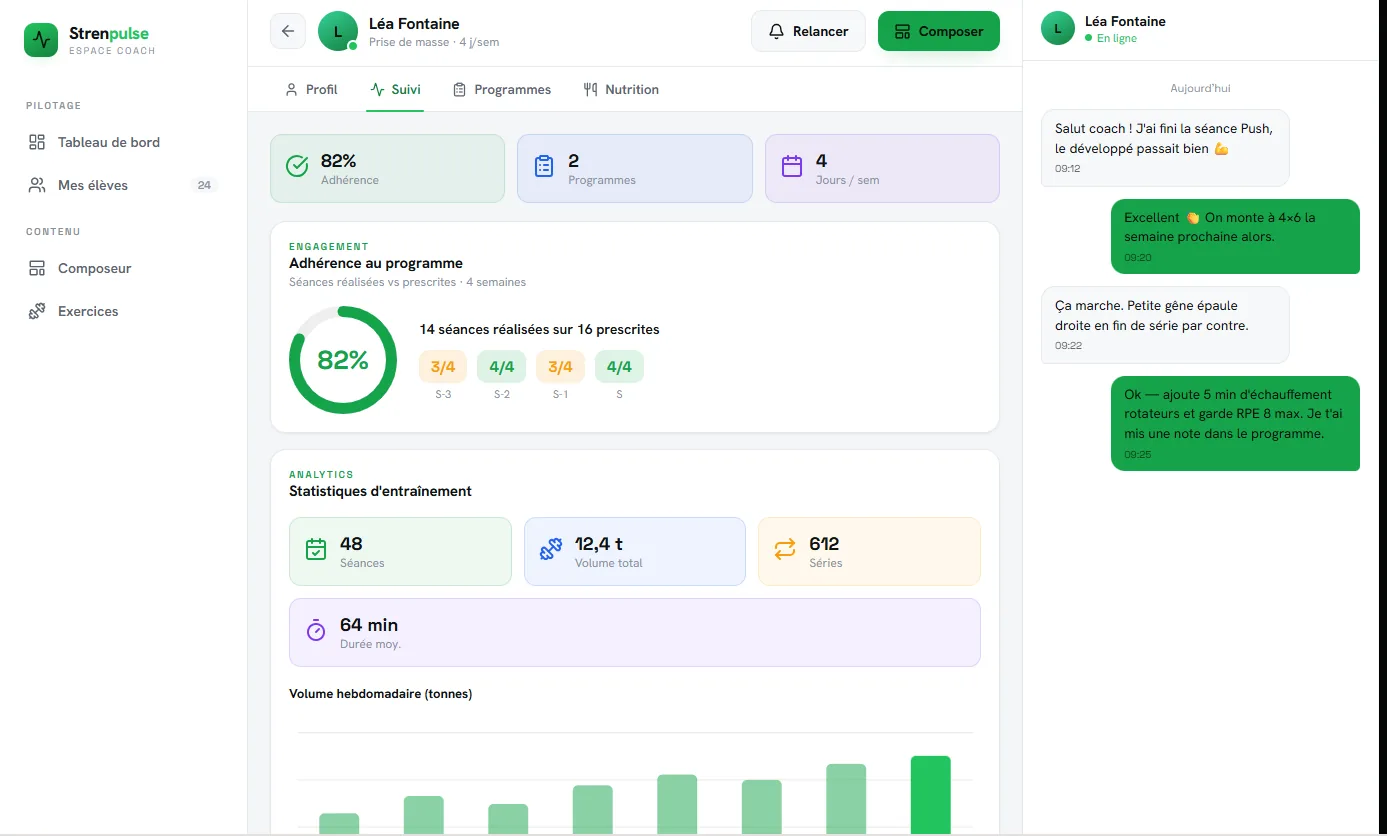Click the S-3 week badge

point(443,367)
